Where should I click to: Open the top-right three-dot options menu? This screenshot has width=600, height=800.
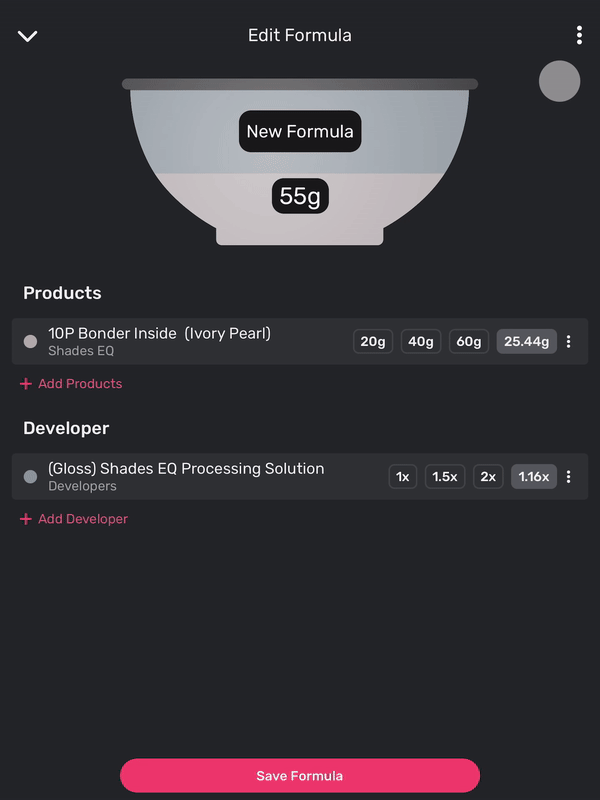[579, 36]
